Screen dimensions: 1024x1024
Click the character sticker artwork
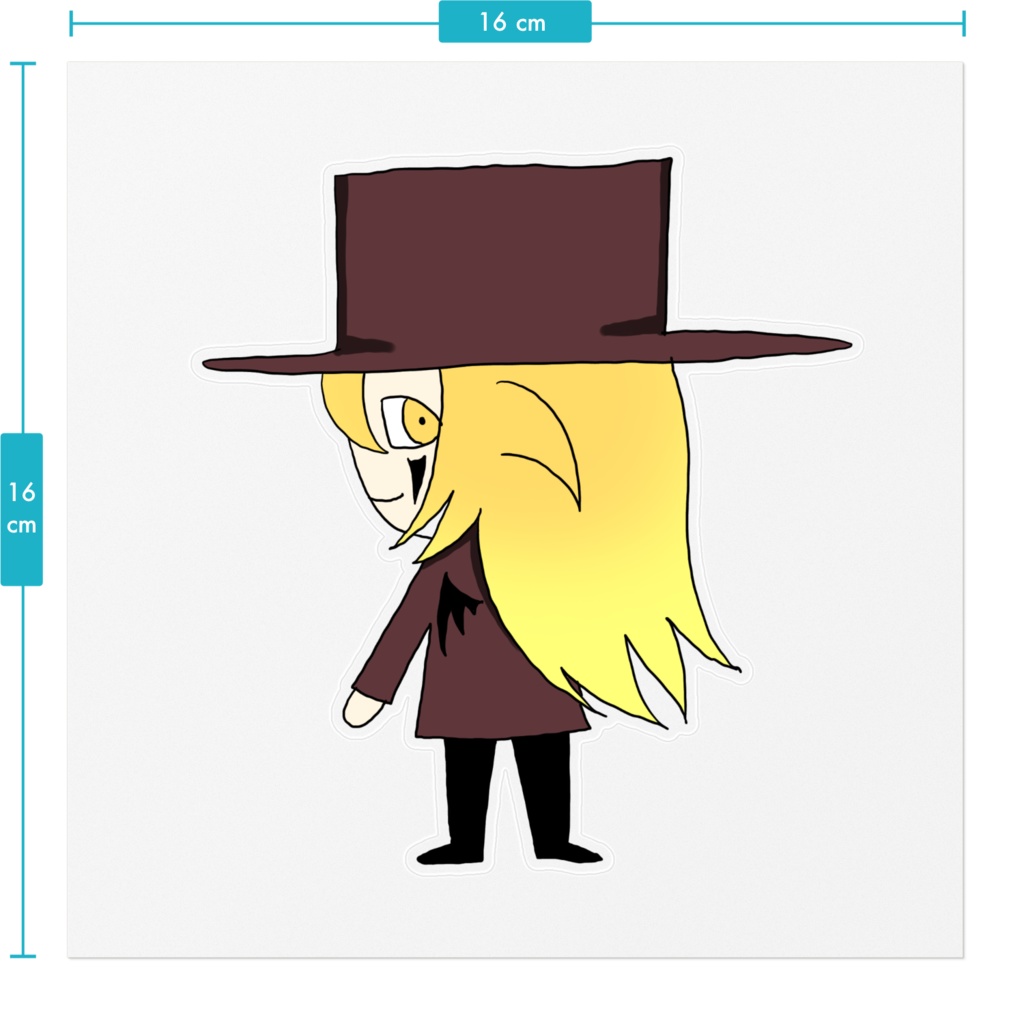(x=526, y=511)
